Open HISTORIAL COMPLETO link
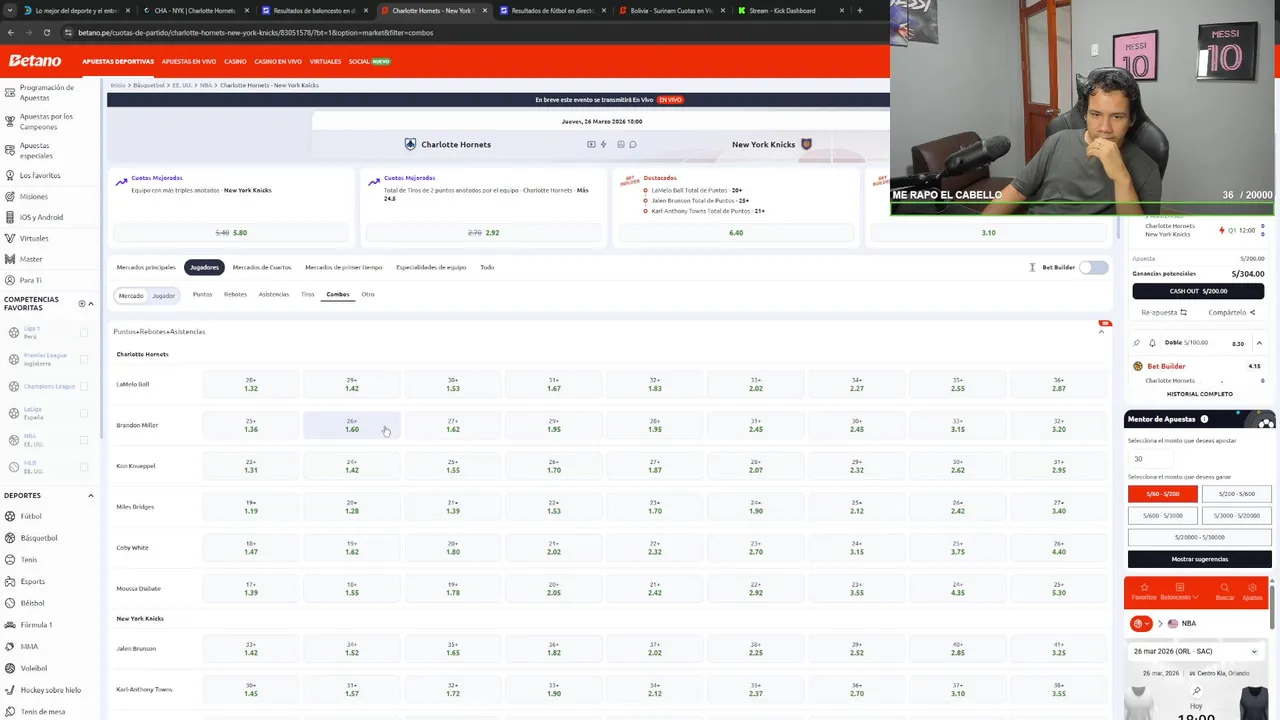1280x720 pixels. (1200, 394)
